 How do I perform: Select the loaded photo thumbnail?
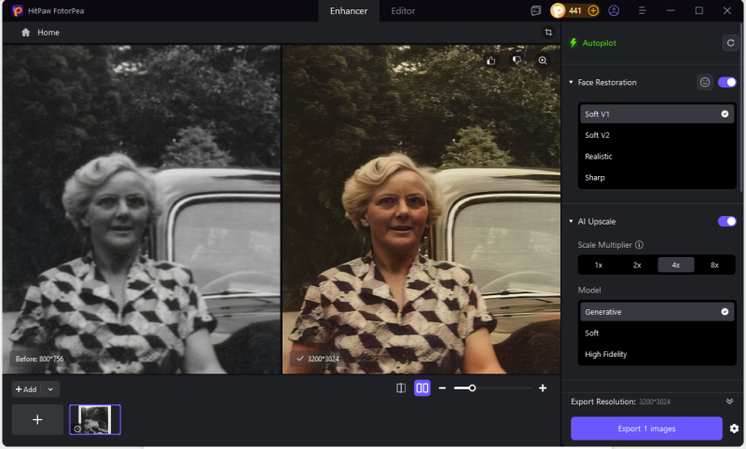(95, 420)
